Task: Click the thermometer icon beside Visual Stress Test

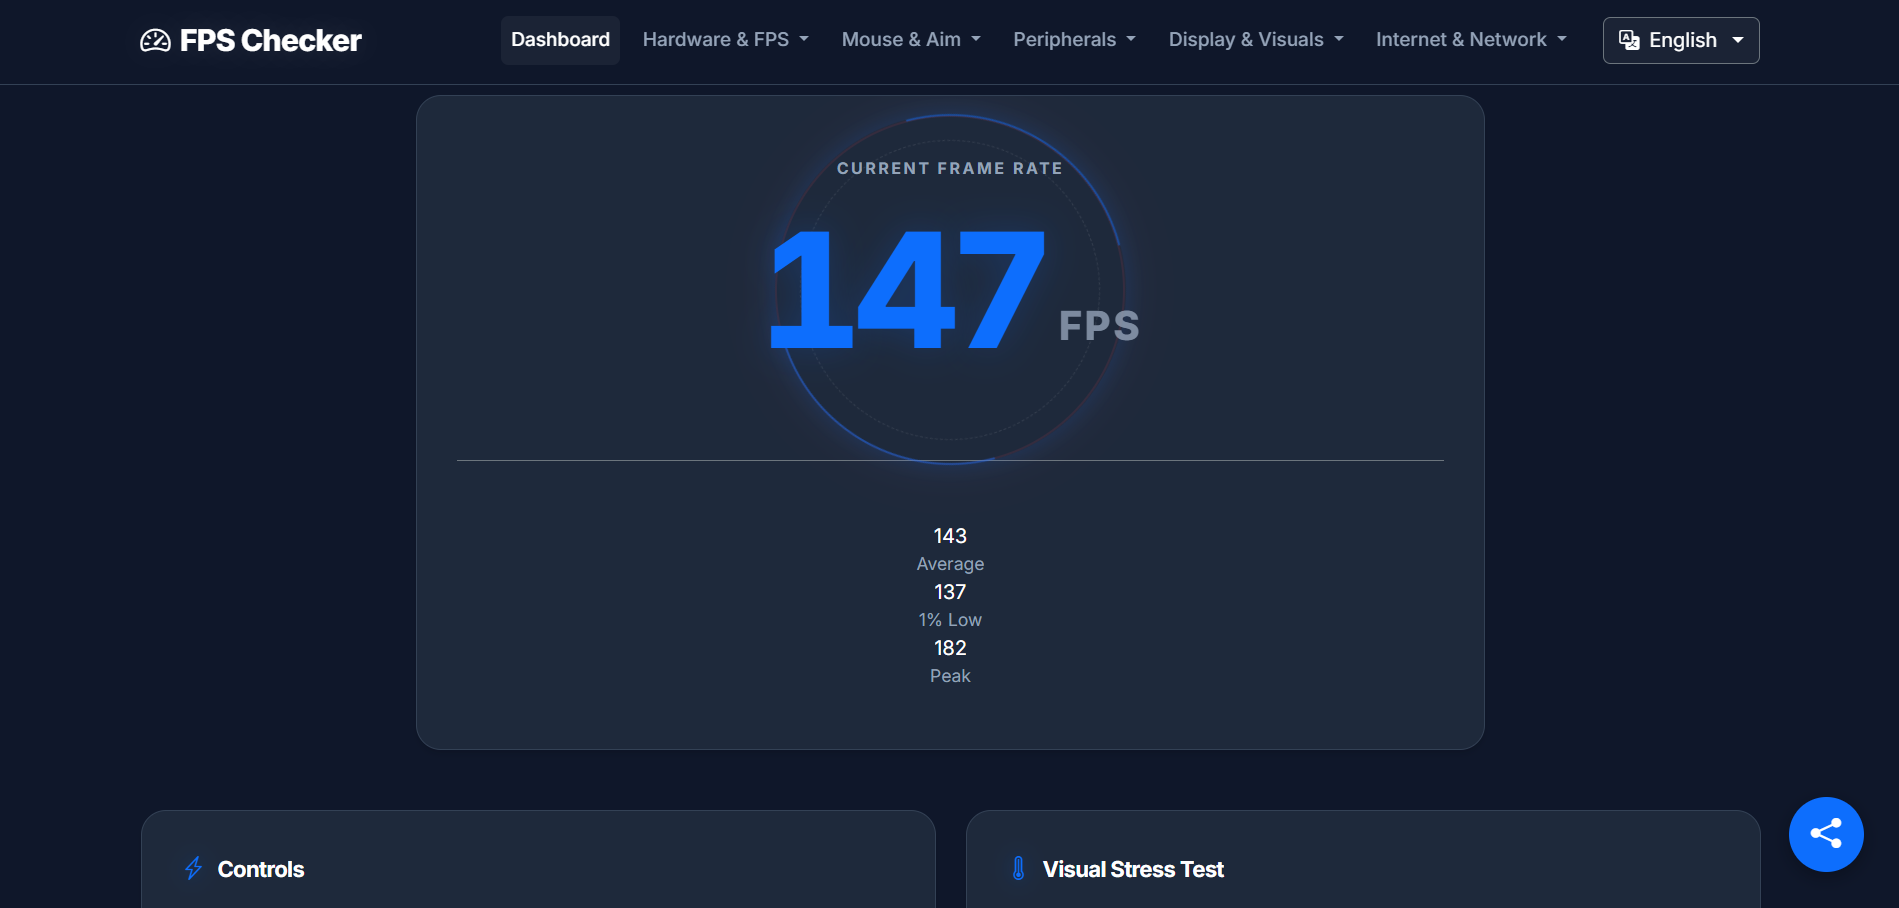Action: pyautogui.click(x=1018, y=869)
